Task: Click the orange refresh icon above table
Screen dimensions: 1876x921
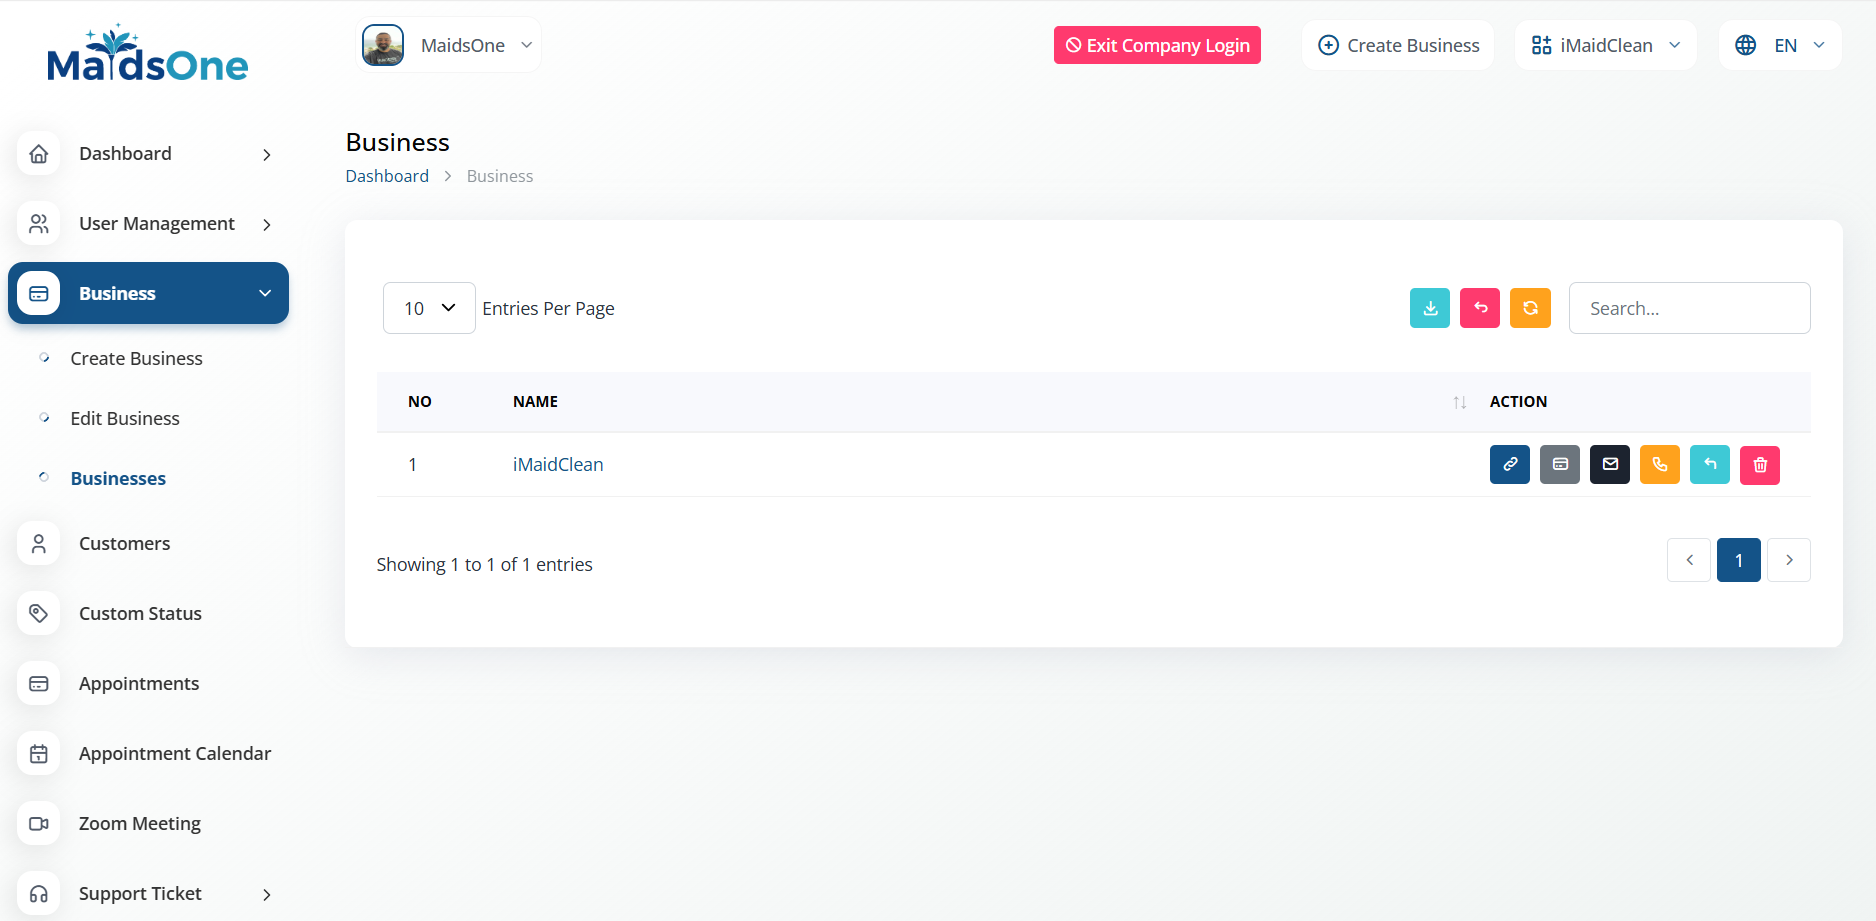Action: [1529, 308]
